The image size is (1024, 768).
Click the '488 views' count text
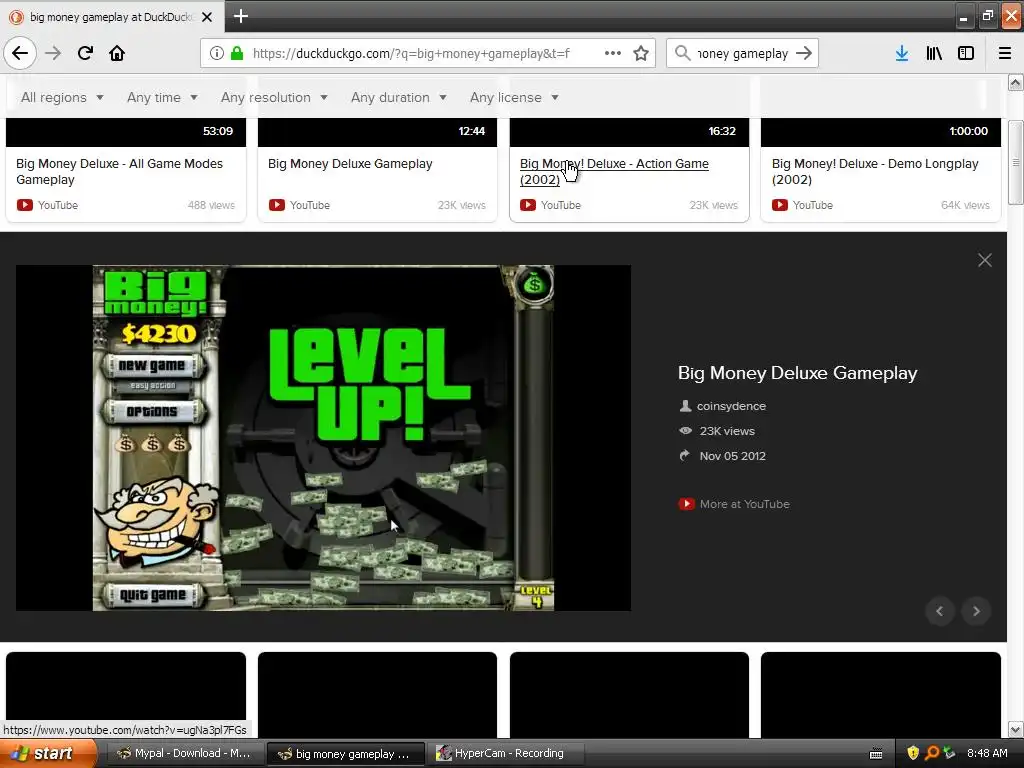[211, 205]
